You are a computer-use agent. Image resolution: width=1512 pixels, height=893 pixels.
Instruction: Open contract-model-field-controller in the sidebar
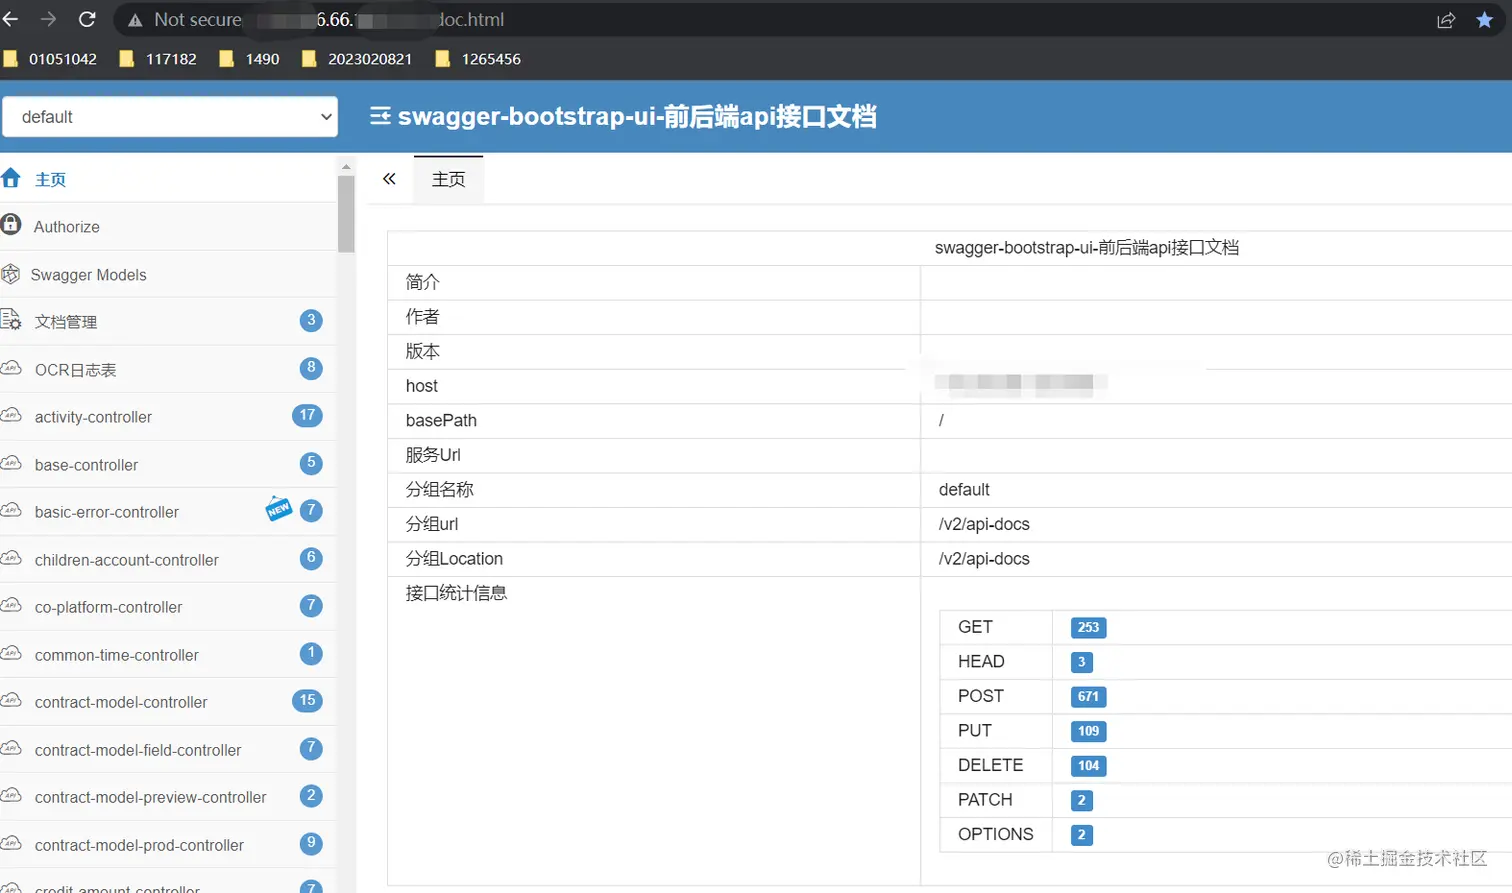(168, 750)
